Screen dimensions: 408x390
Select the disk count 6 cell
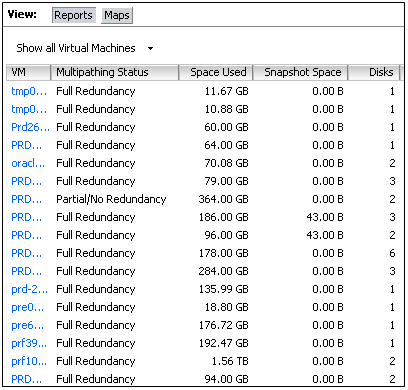coord(392,253)
